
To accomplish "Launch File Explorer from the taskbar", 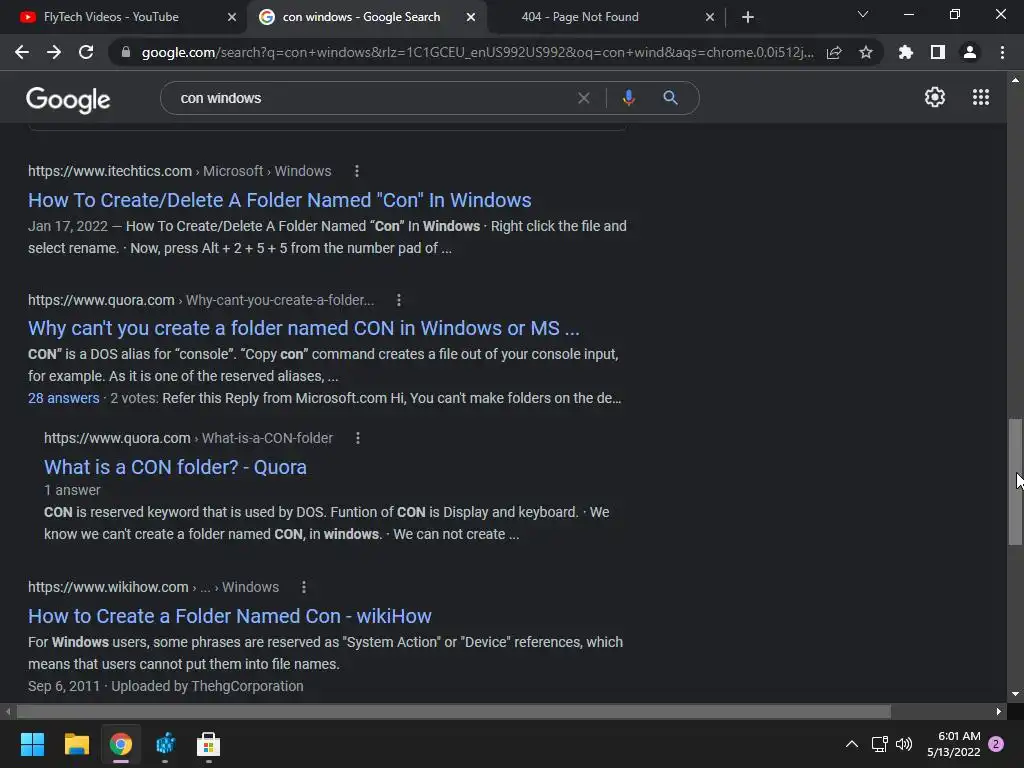I will click(76, 744).
